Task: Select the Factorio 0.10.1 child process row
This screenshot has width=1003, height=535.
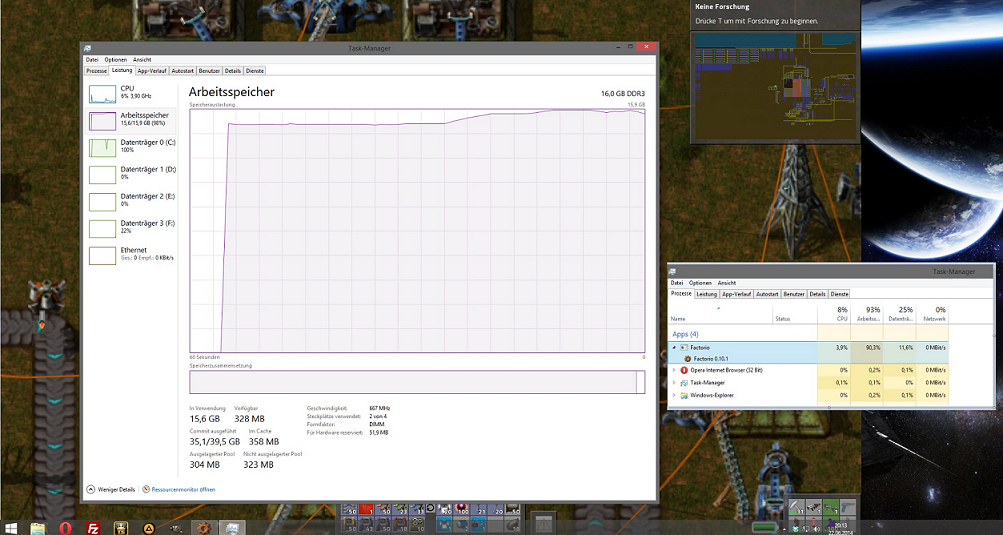Action: pyautogui.click(x=809, y=359)
